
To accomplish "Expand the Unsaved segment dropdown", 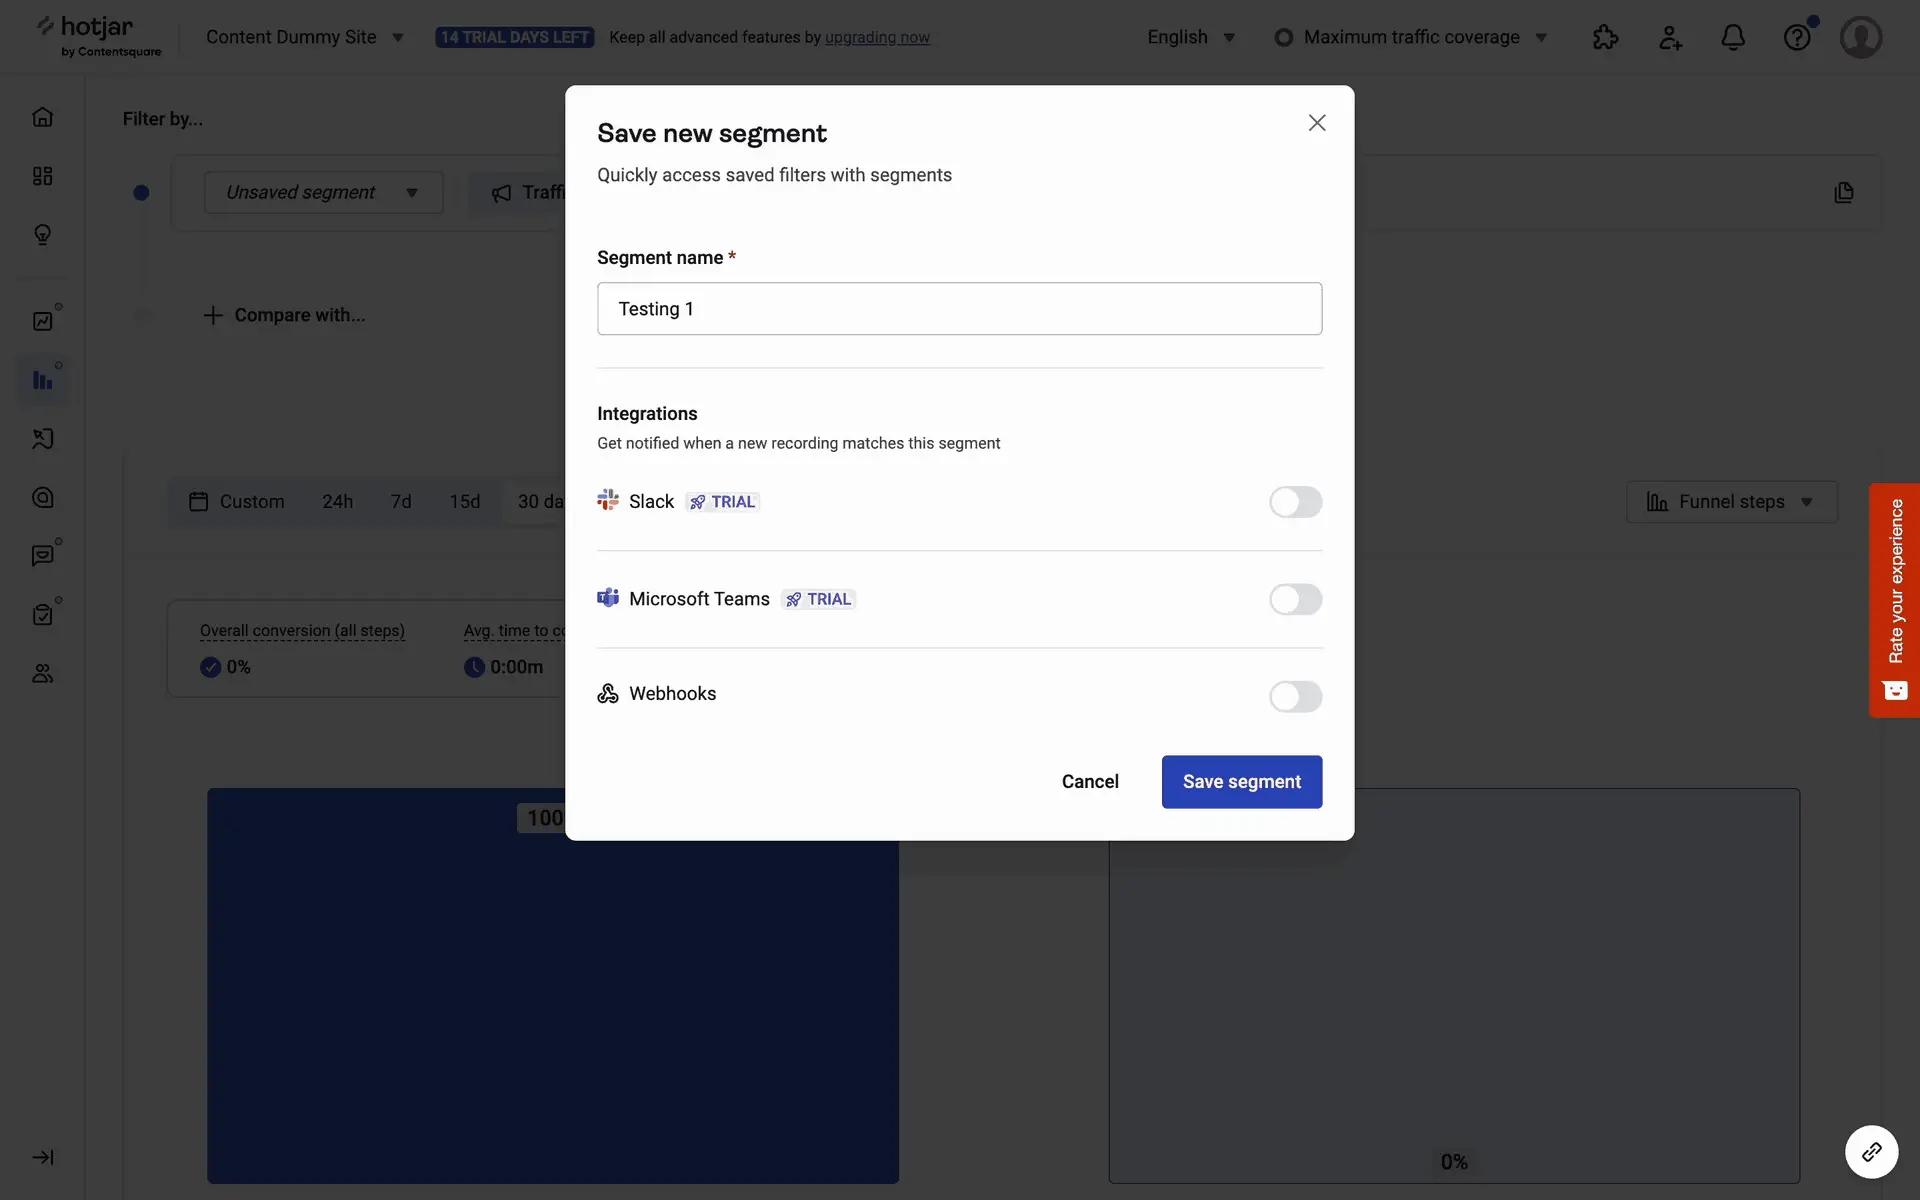I will click(x=323, y=192).
